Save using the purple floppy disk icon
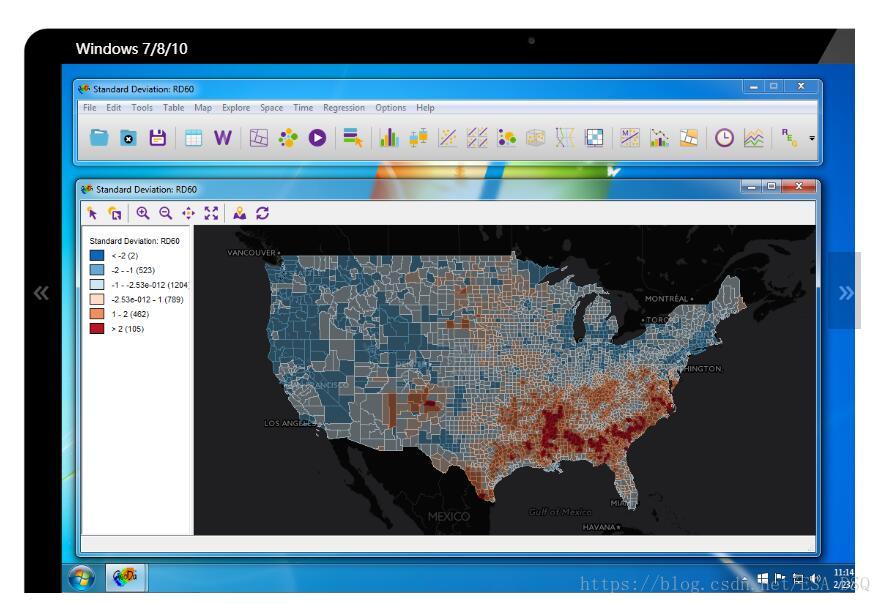 158,137
